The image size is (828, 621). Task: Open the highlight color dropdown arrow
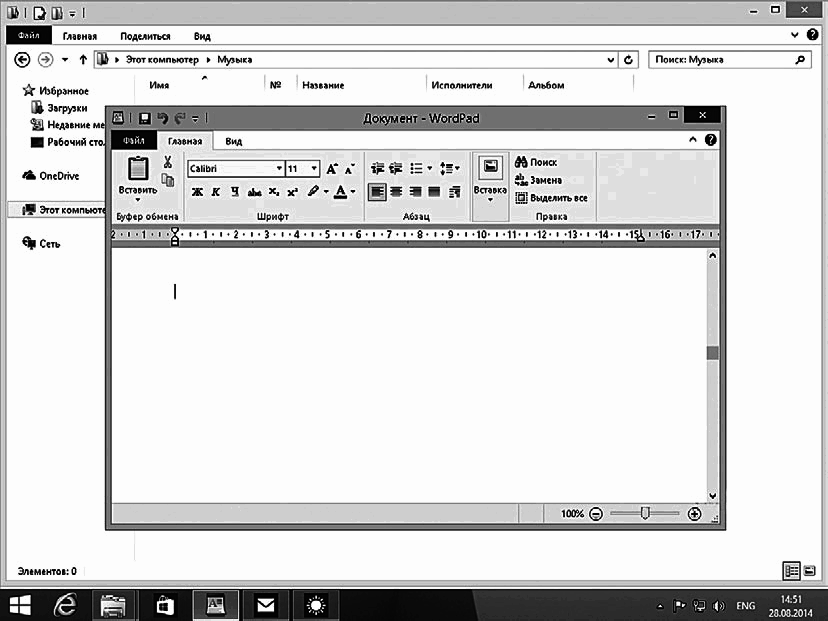point(326,192)
